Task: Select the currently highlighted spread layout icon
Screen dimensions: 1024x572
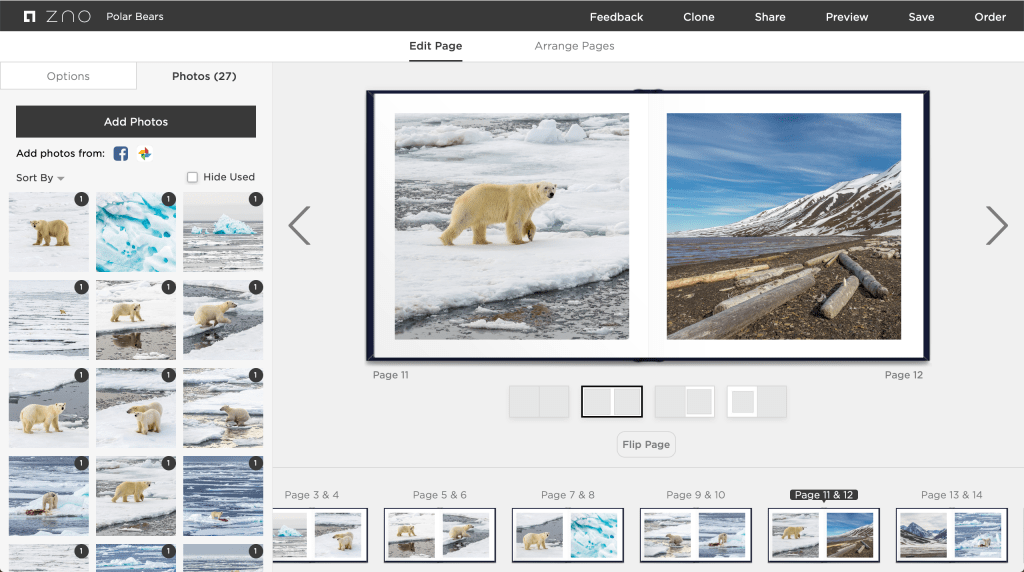Action: click(x=611, y=402)
